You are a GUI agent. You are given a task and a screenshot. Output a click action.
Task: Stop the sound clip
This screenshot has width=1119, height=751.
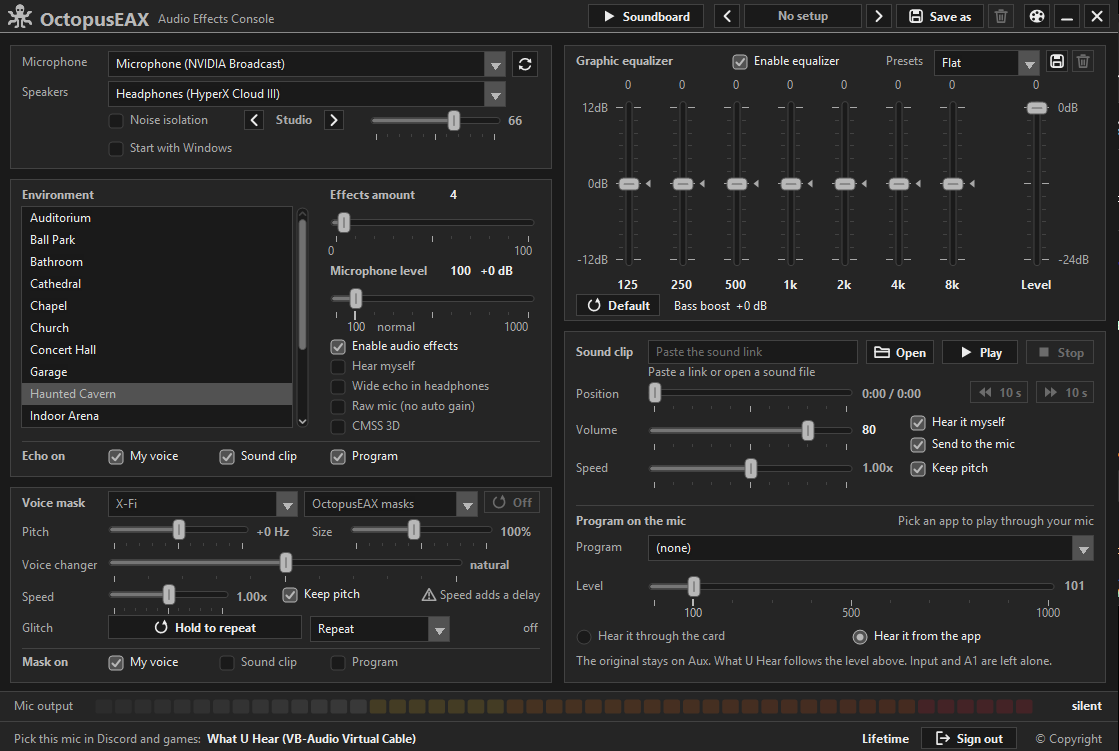tap(1060, 353)
